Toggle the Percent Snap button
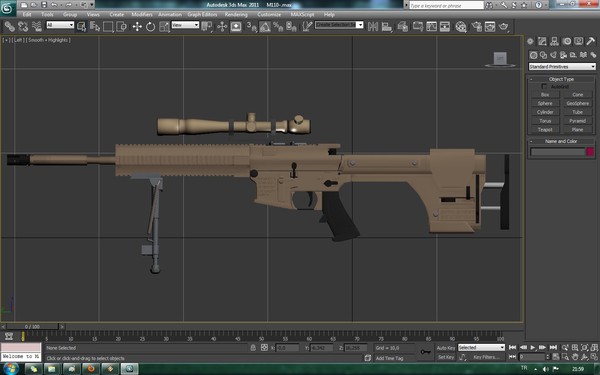 [x=278, y=26]
